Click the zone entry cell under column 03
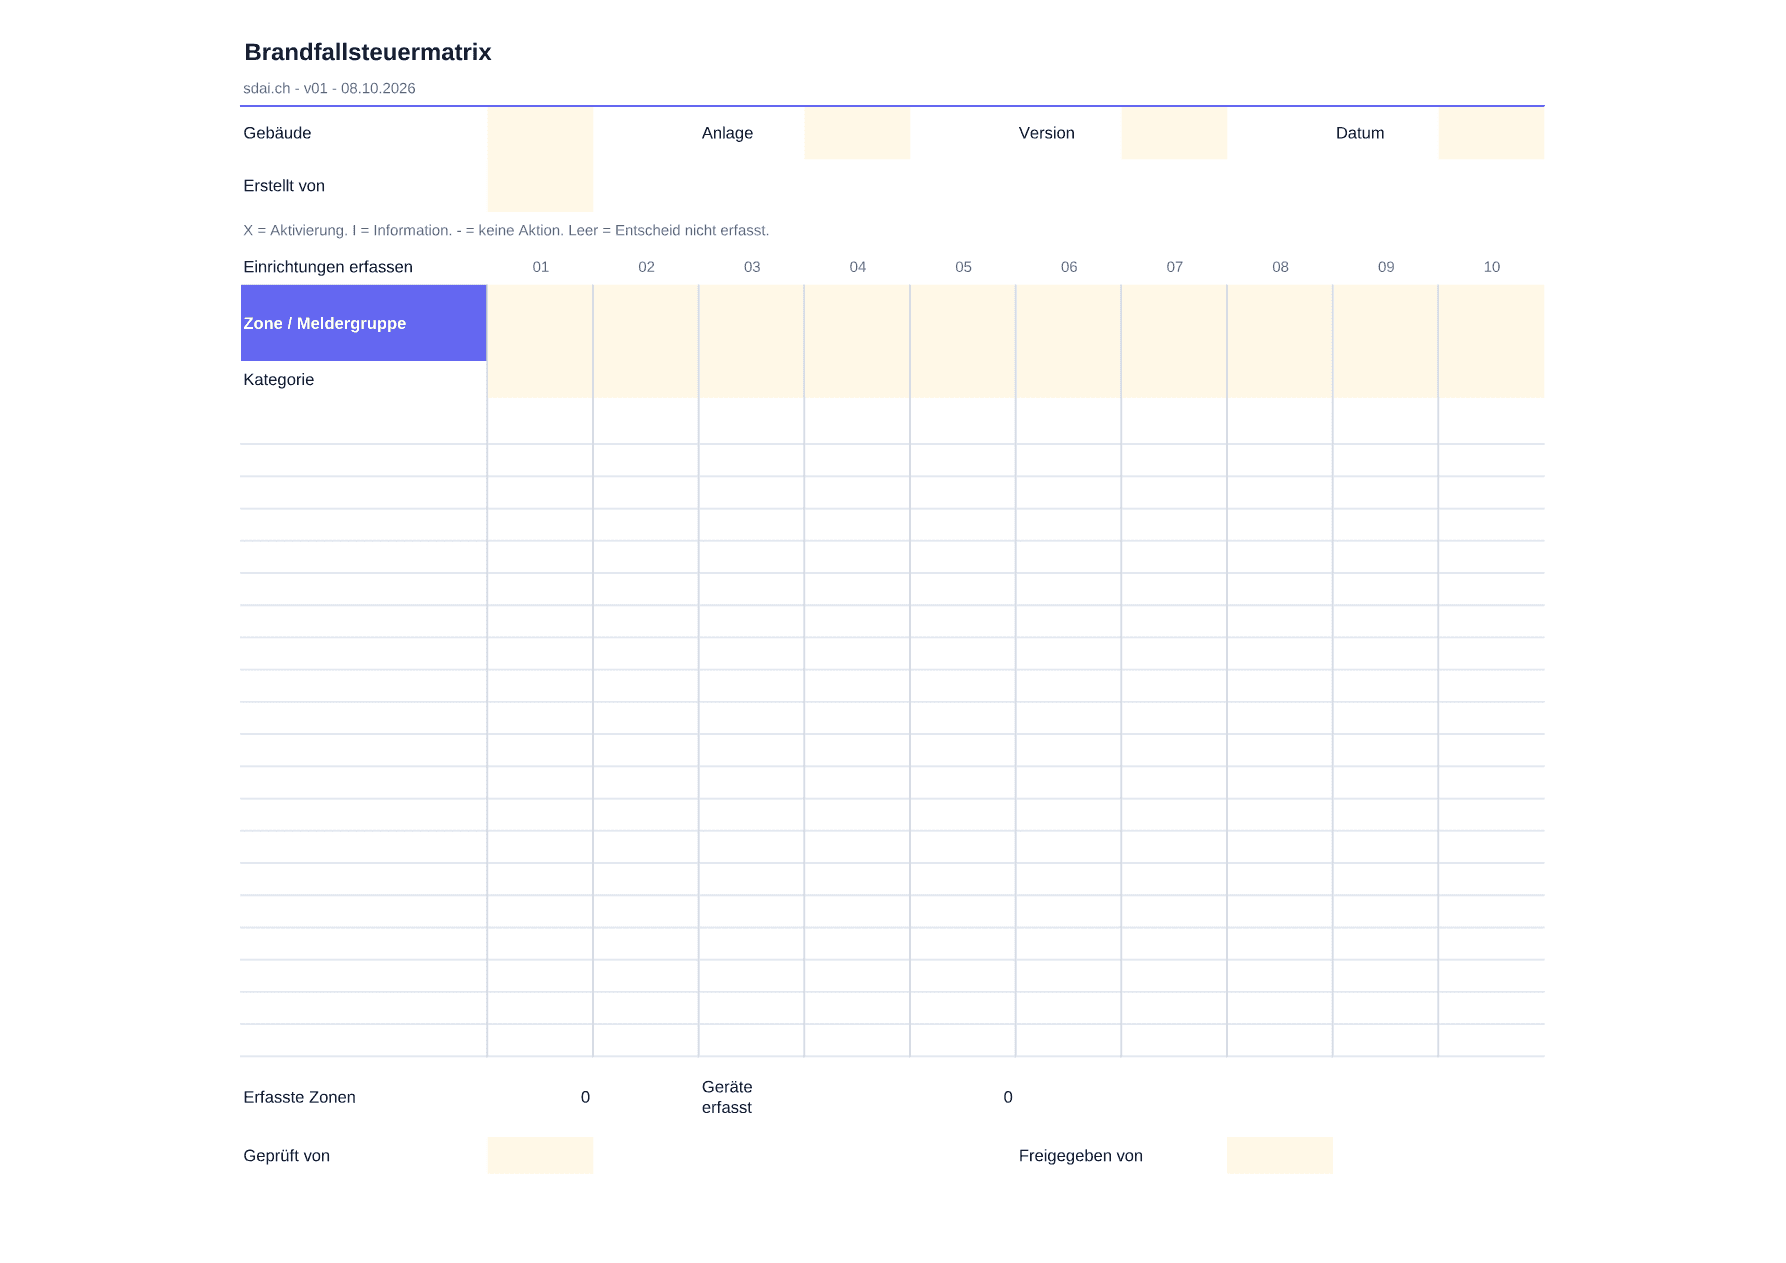Screen dimensions: 1786x1263 click(x=752, y=323)
